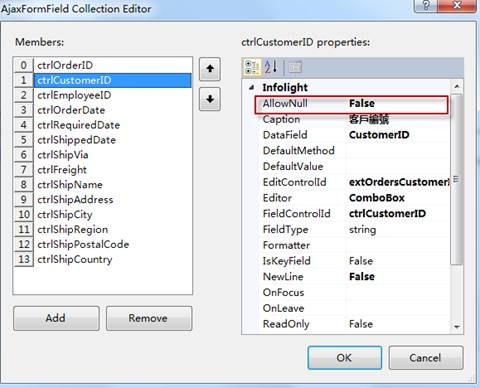
Task: Click the Add button
Action: pos(56,318)
